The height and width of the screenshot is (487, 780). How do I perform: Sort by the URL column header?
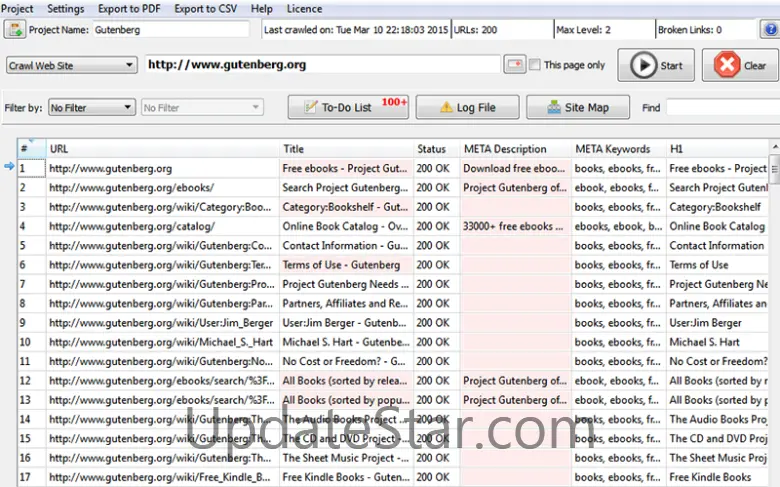(x=163, y=149)
